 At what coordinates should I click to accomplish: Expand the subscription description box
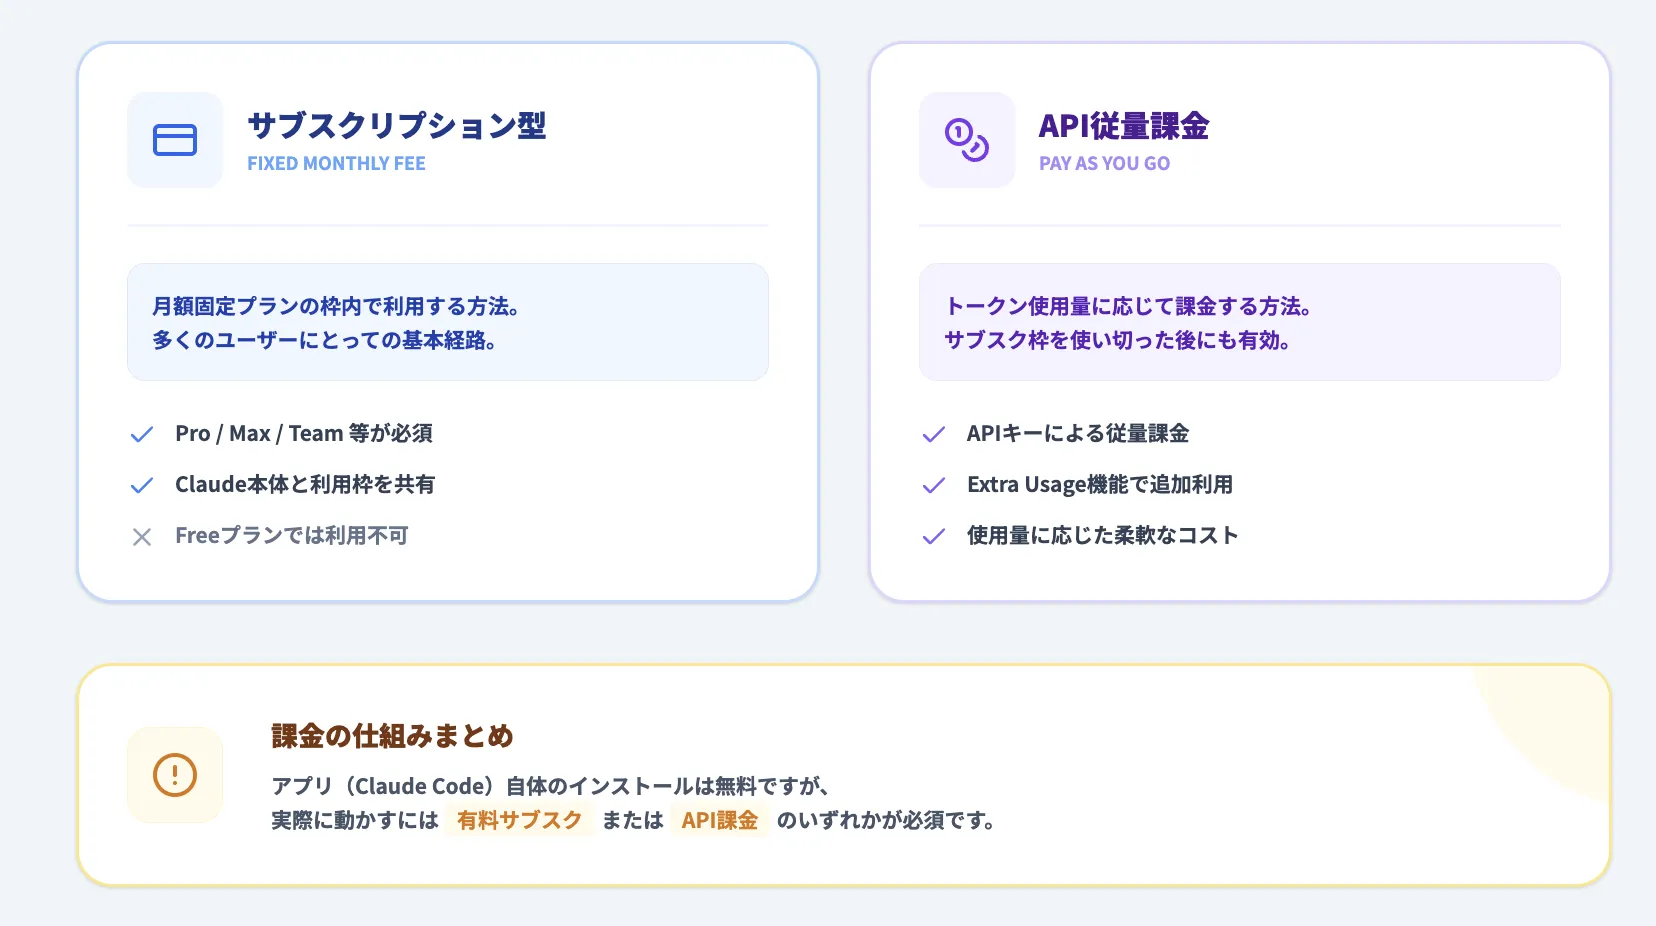coord(447,322)
